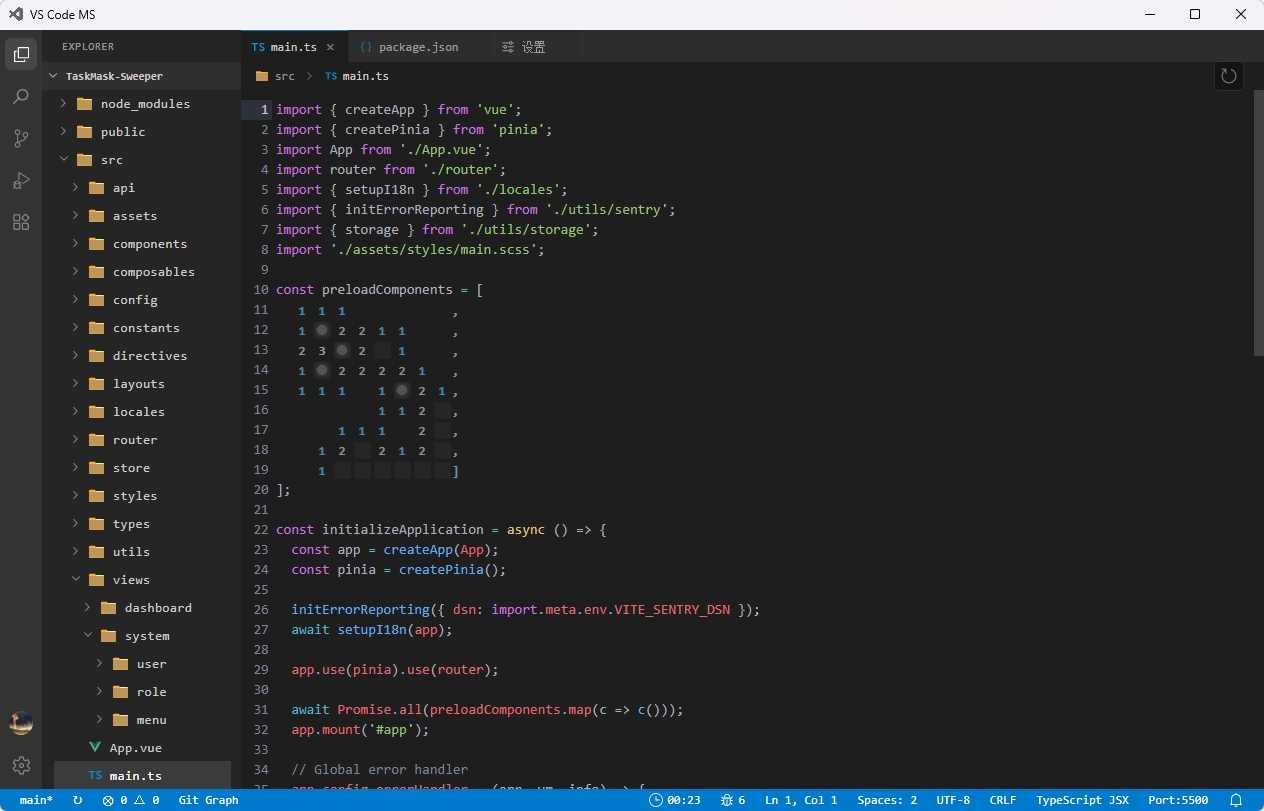Click the VS Code logo in the title bar
This screenshot has height=811, width=1264.
point(15,14)
